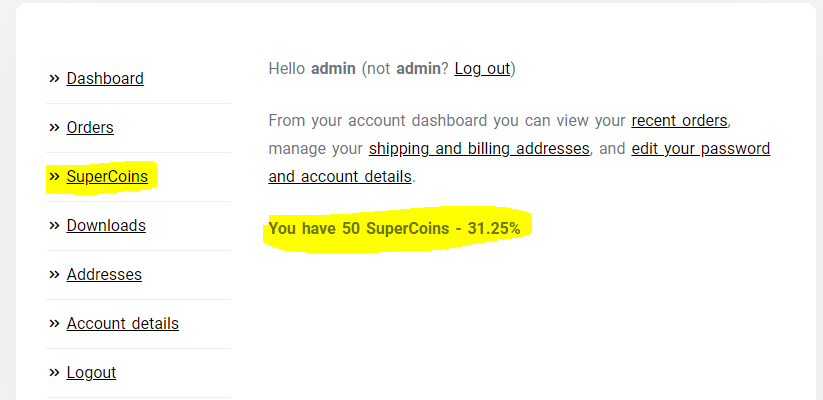Click the chevron icon beside Logout
Viewport: 823px width, 400px height.
pos(54,372)
